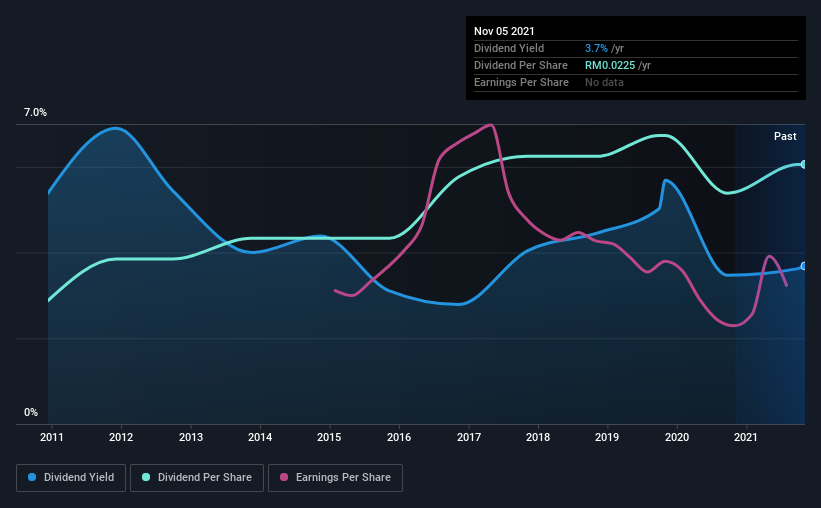Click the 2012 x-axis label
This screenshot has height=508, width=821.
tap(121, 437)
